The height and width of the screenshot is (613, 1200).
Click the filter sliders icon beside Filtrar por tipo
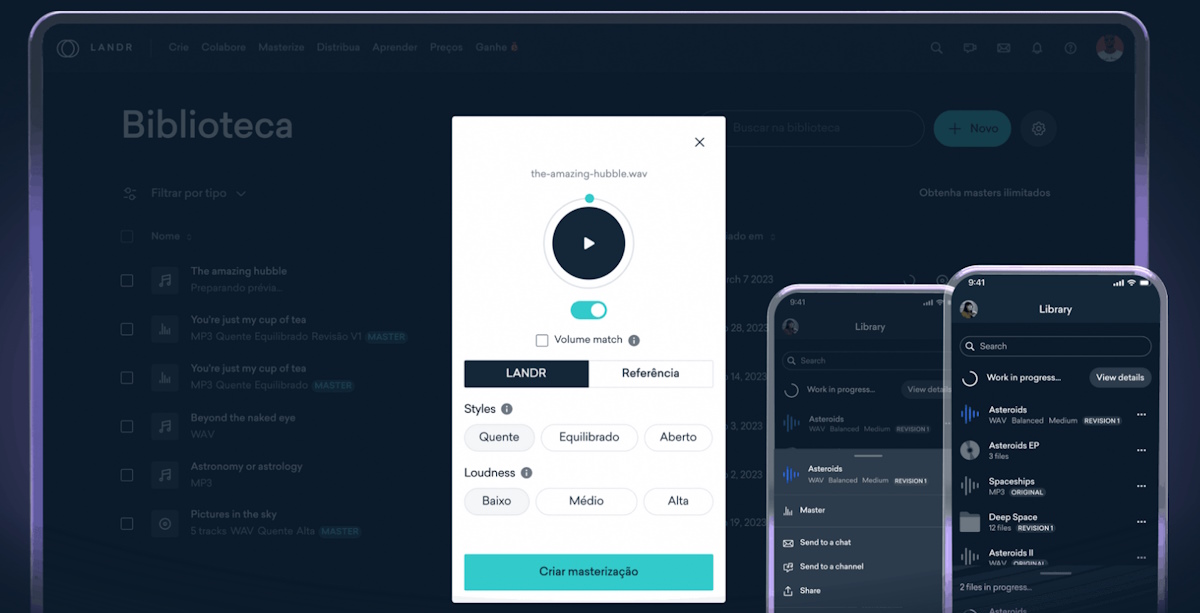coord(130,193)
